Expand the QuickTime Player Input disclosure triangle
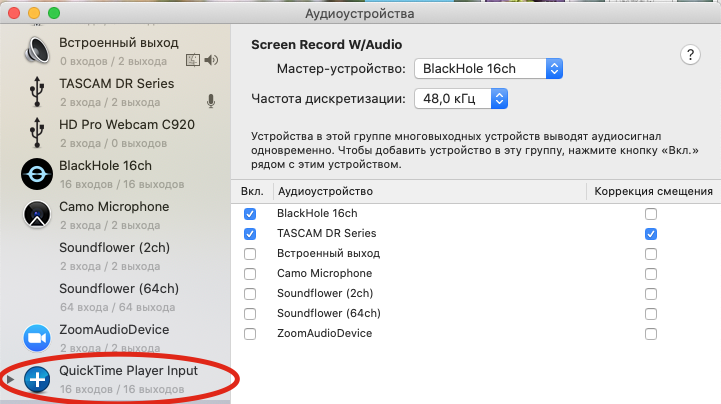Image resolution: width=721 pixels, height=404 pixels. pyautogui.click(x=10, y=379)
